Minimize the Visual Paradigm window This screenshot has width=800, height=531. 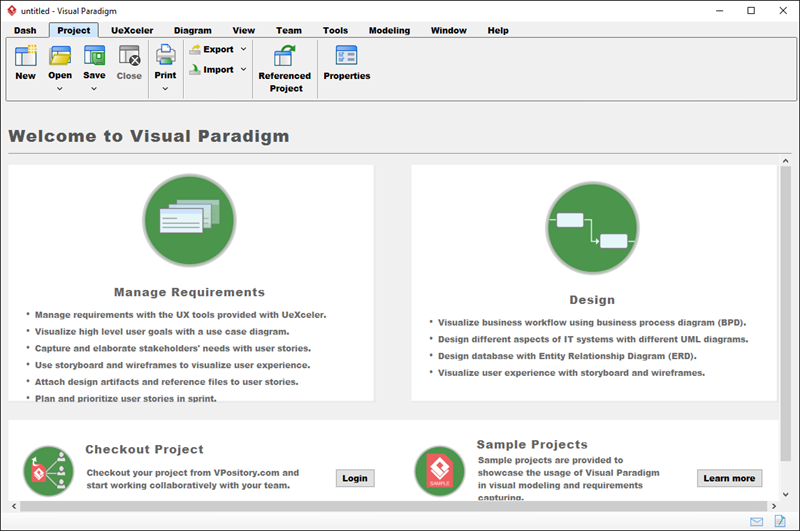719,11
